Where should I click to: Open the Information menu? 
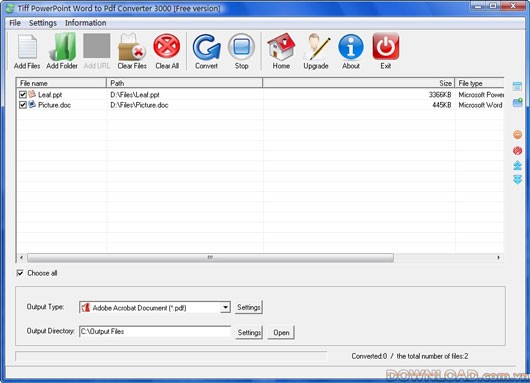point(86,23)
